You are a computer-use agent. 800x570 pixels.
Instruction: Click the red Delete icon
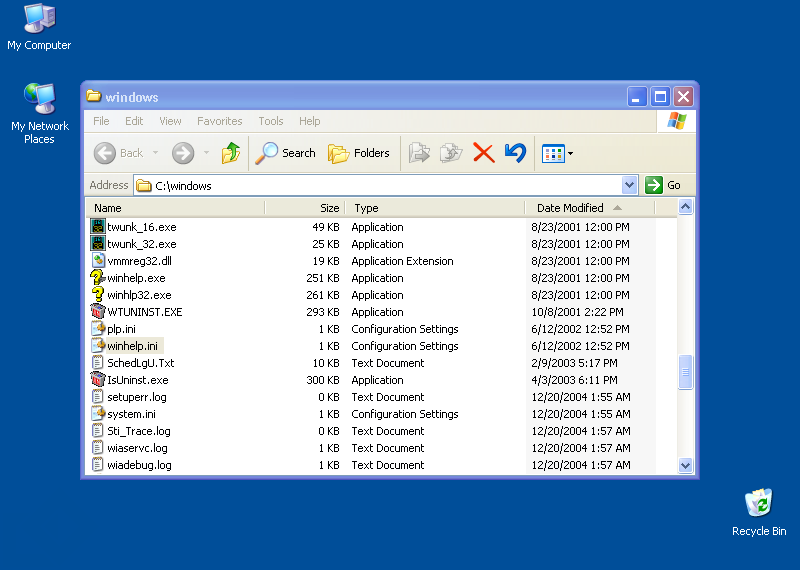coord(484,153)
